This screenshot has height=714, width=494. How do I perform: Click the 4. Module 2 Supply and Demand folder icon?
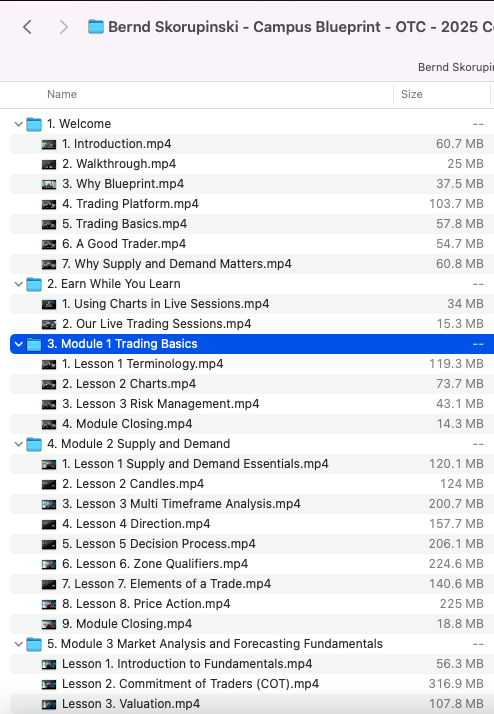click(34, 444)
